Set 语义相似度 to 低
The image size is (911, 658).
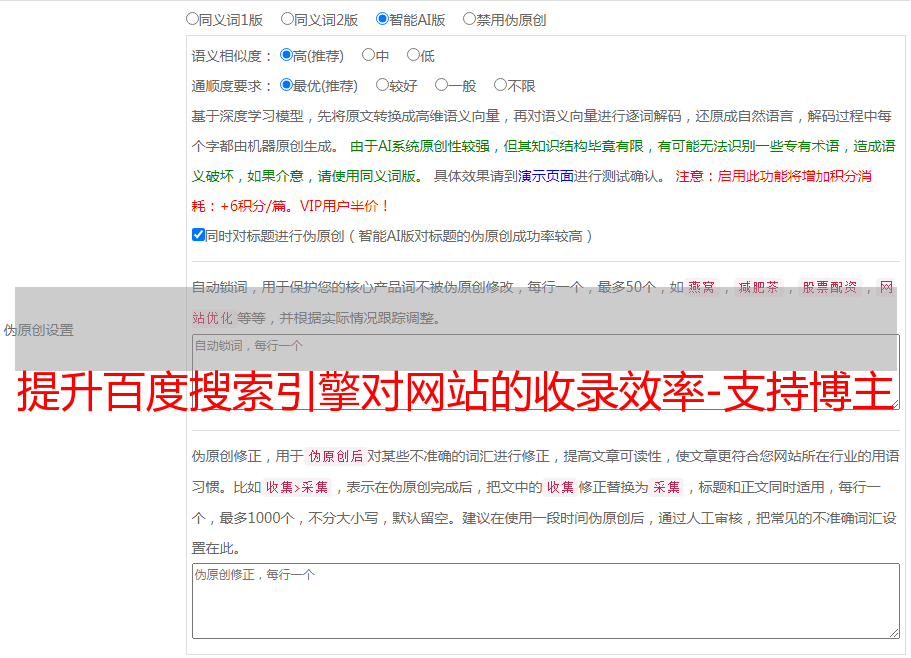point(413,55)
